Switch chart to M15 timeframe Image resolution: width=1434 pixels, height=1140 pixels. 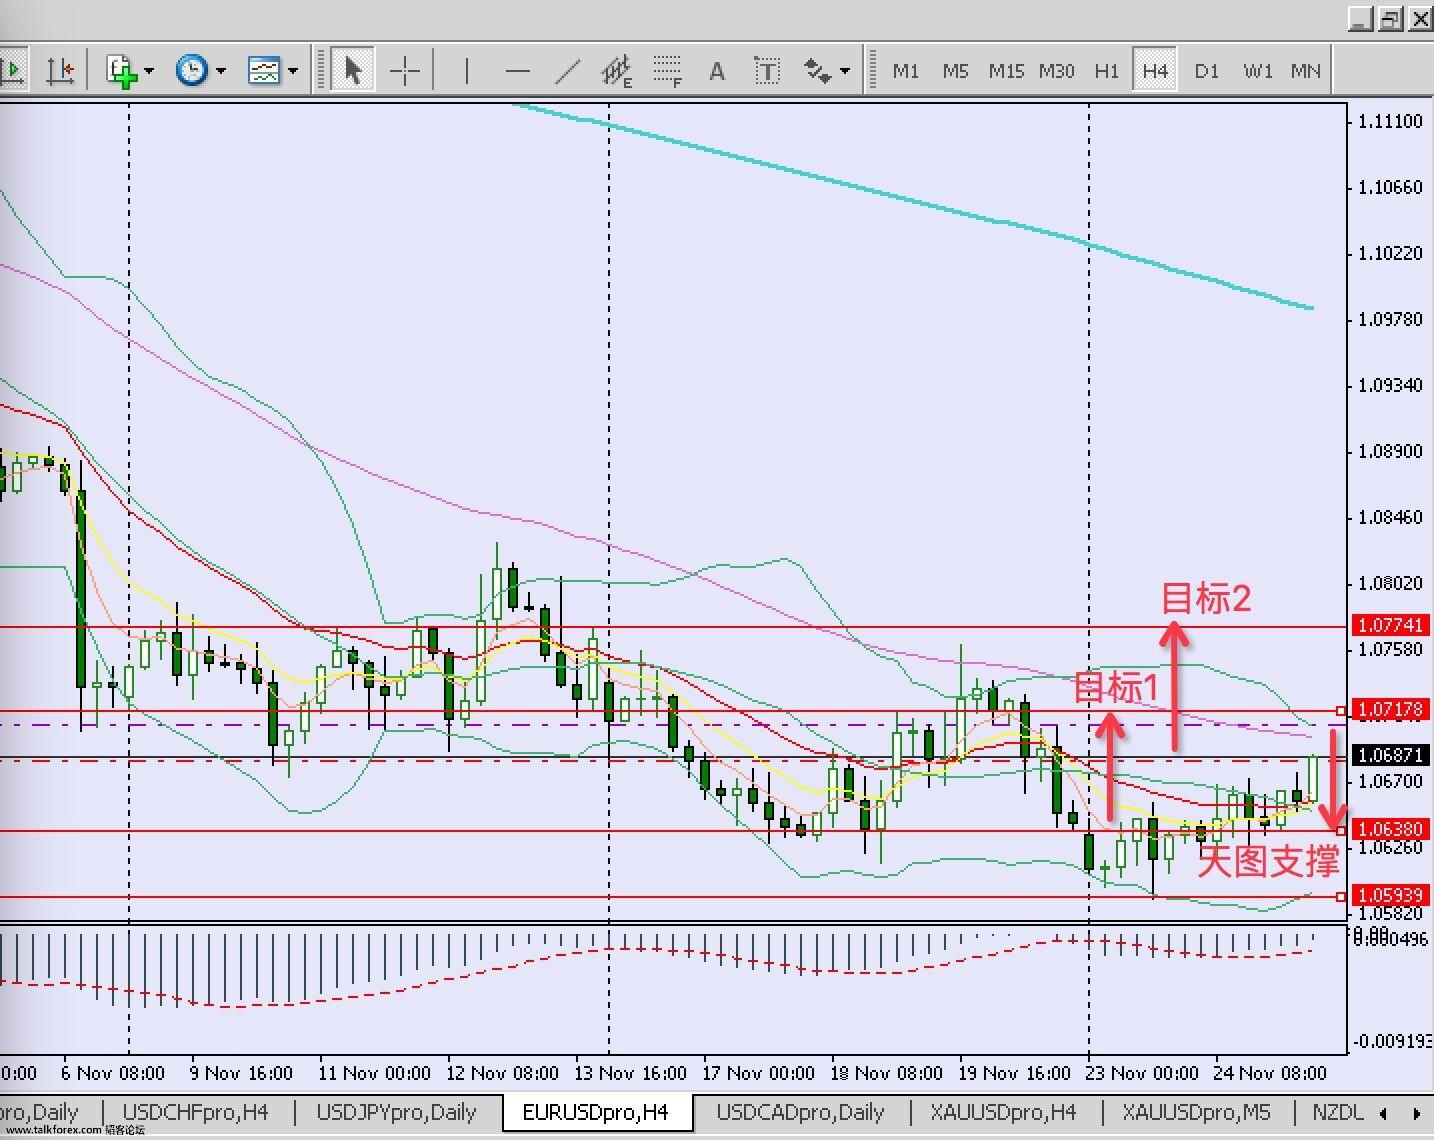click(1006, 71)
